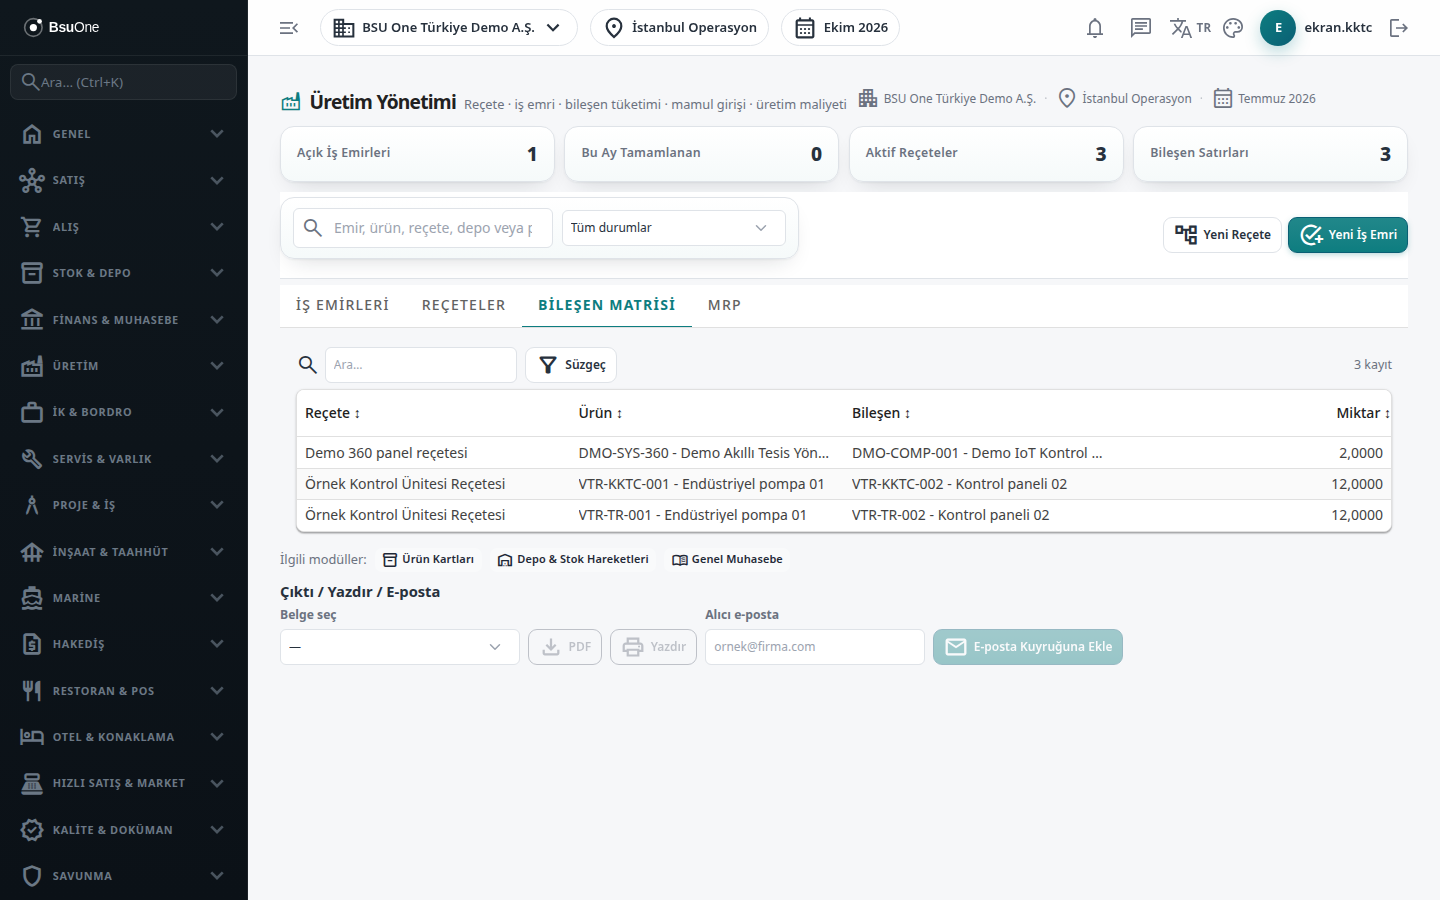Switch to the REÇETELER tab
Screen dimensions: 1440x900
click(464, 305)
